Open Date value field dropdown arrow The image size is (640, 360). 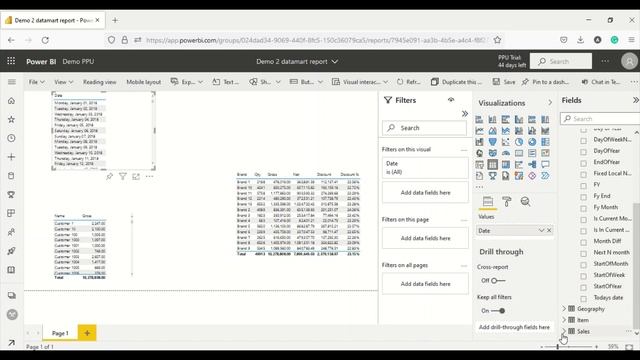pos(541,231)
